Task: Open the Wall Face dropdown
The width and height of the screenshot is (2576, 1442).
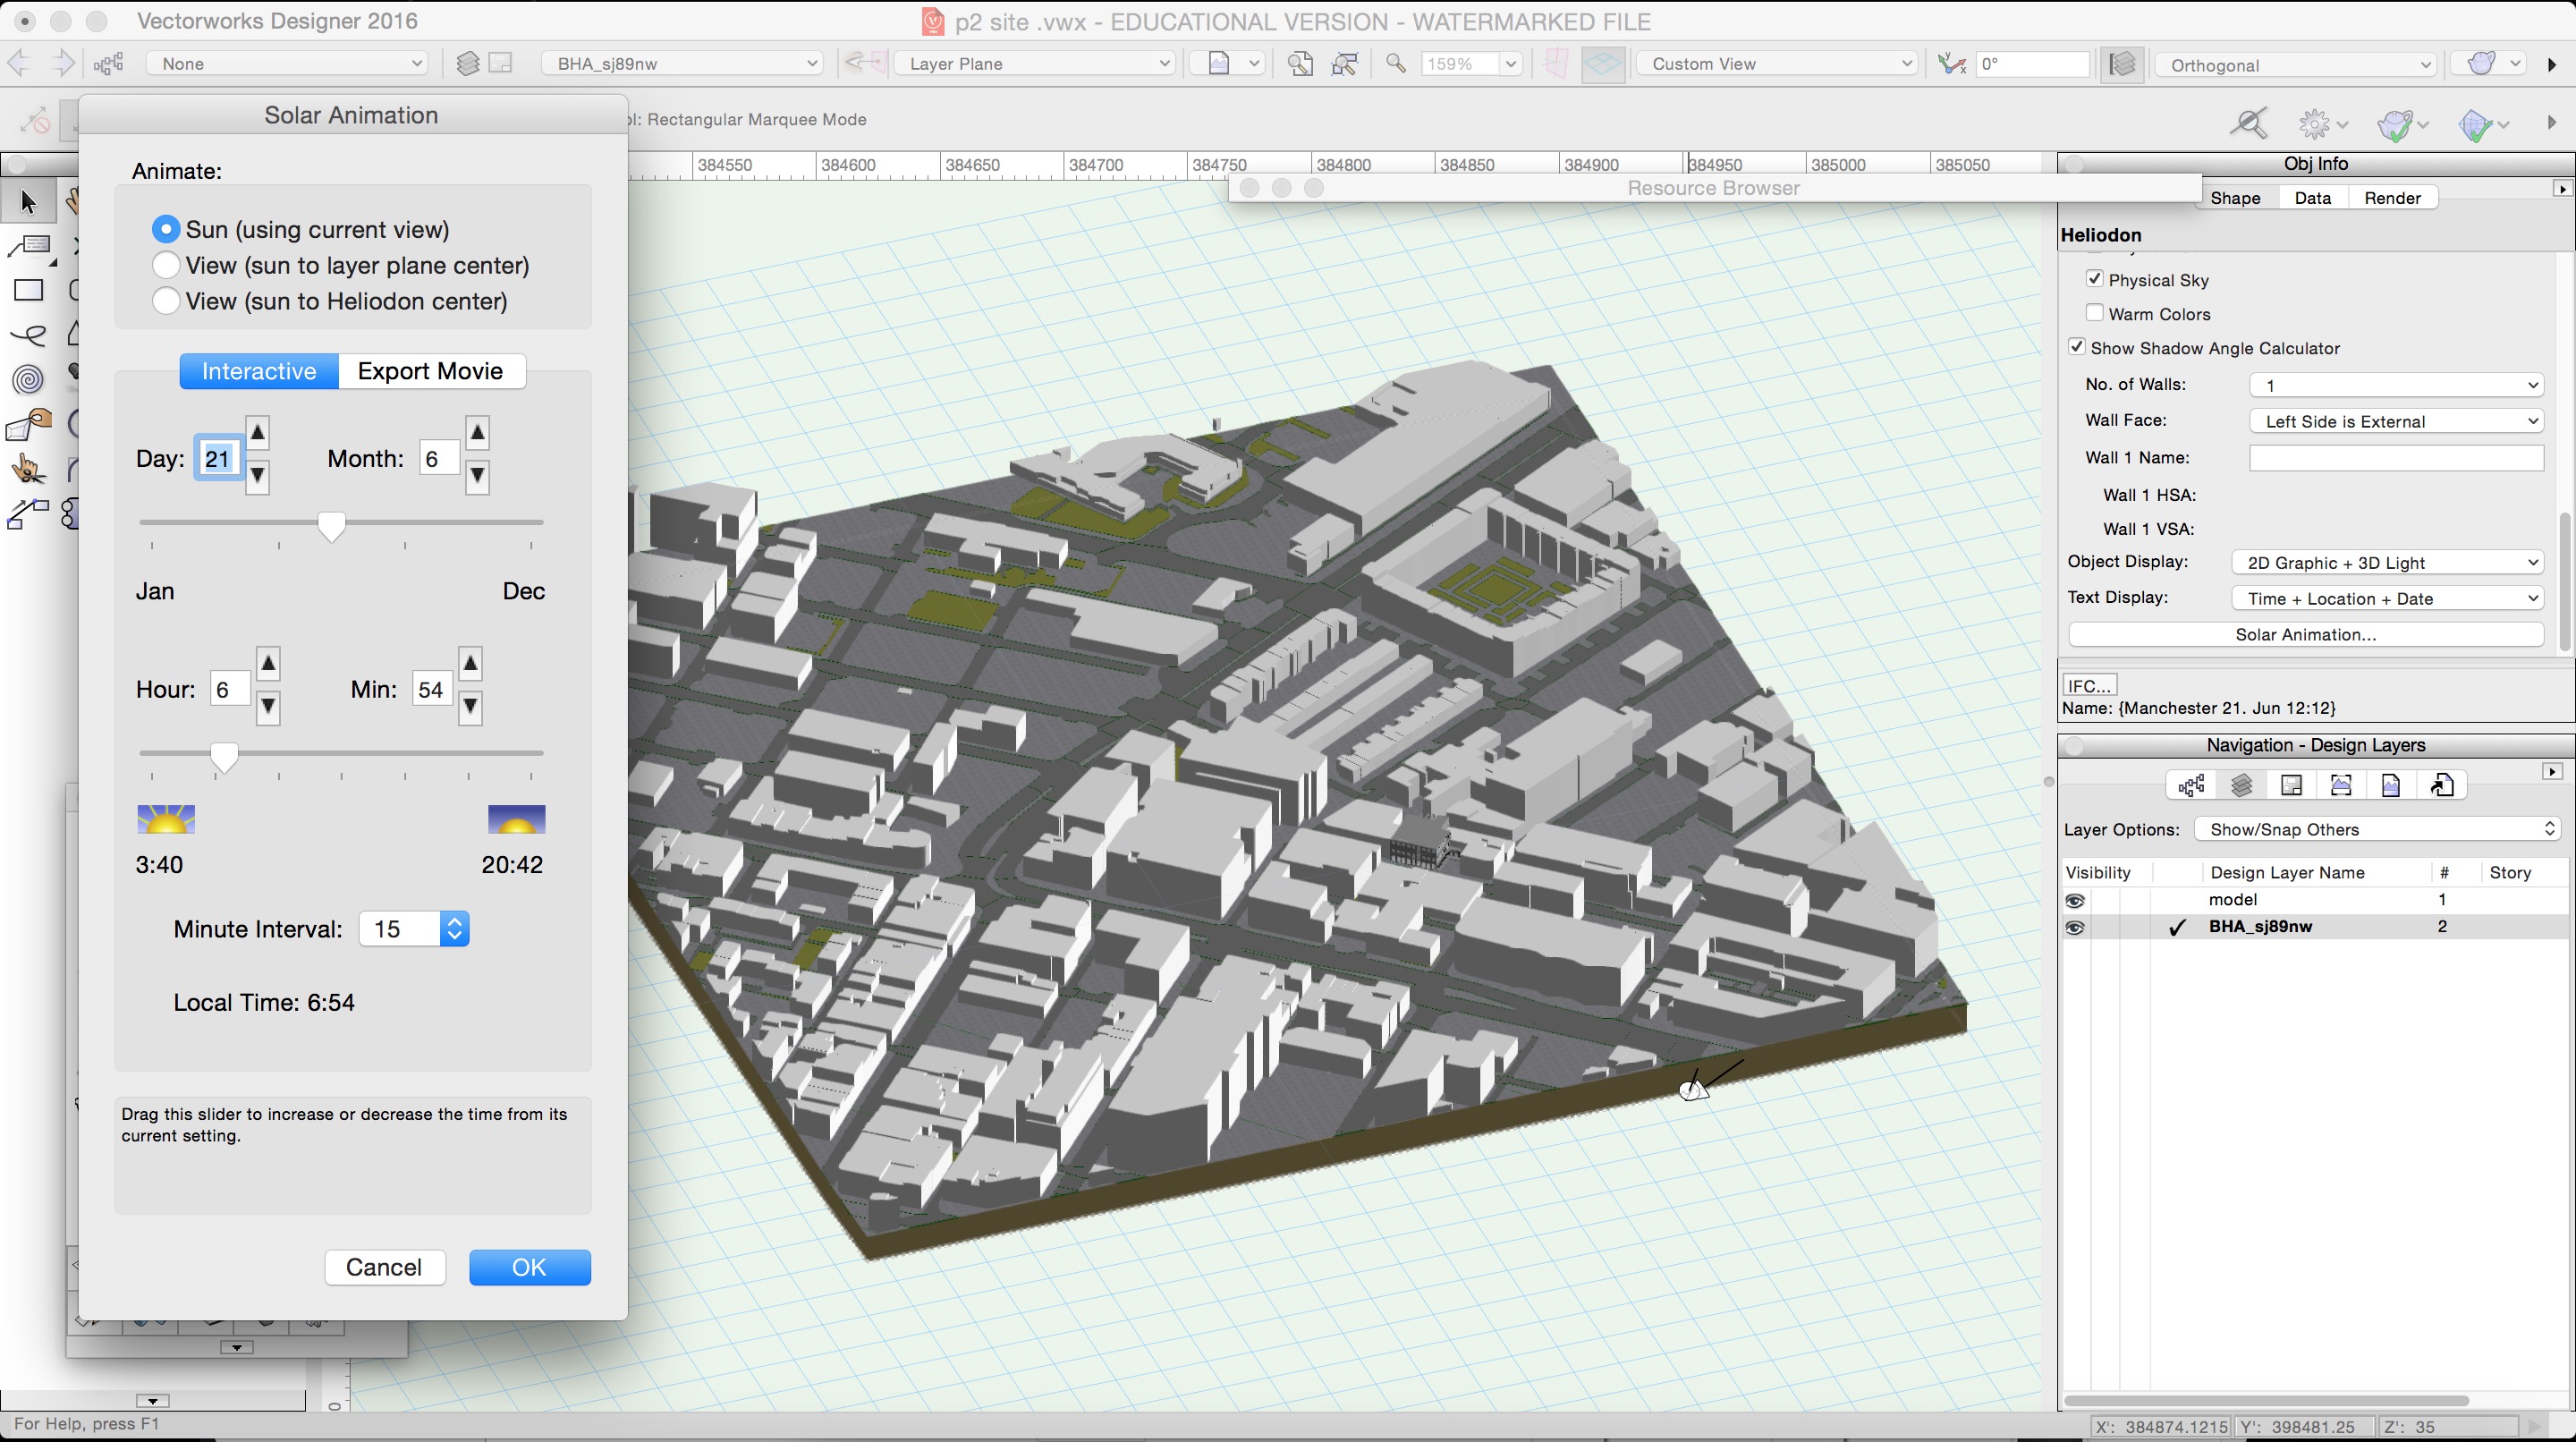Action: coord(2395,420)
